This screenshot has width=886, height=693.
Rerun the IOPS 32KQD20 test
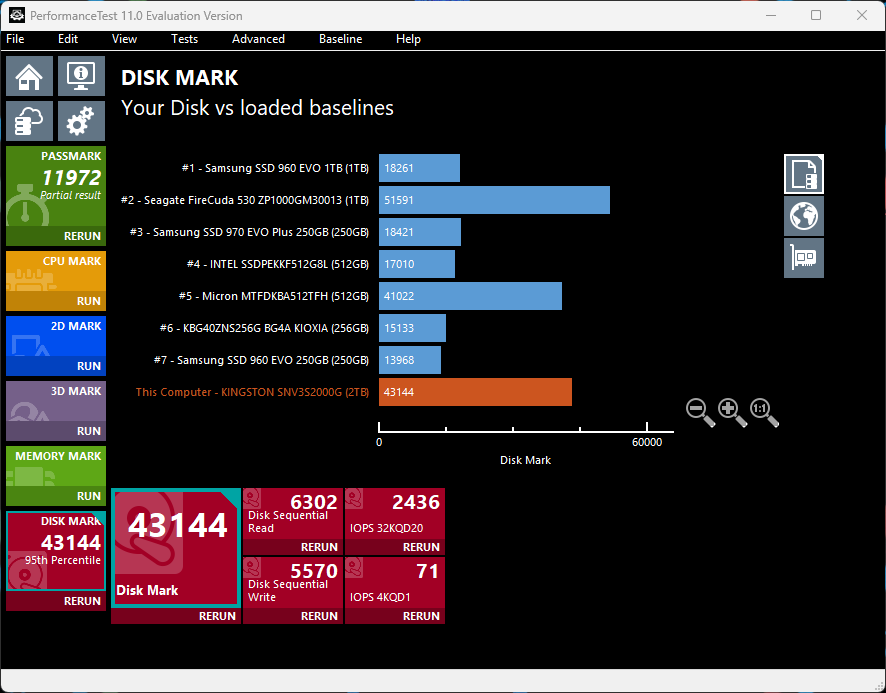click(395, 547)
